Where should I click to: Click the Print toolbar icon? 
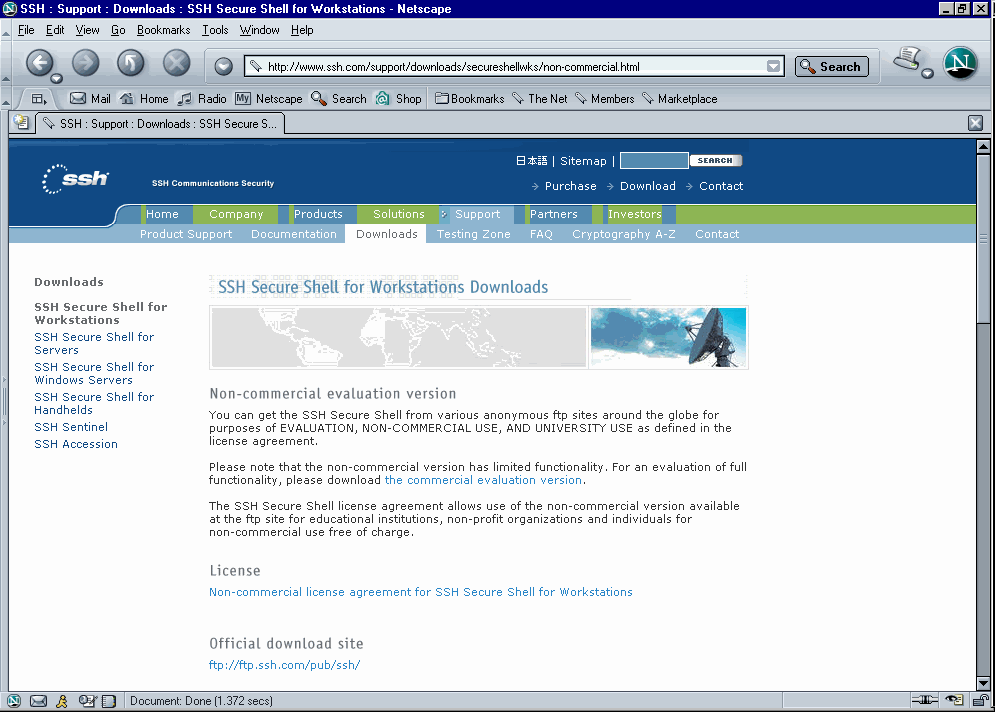click(907, 60)
